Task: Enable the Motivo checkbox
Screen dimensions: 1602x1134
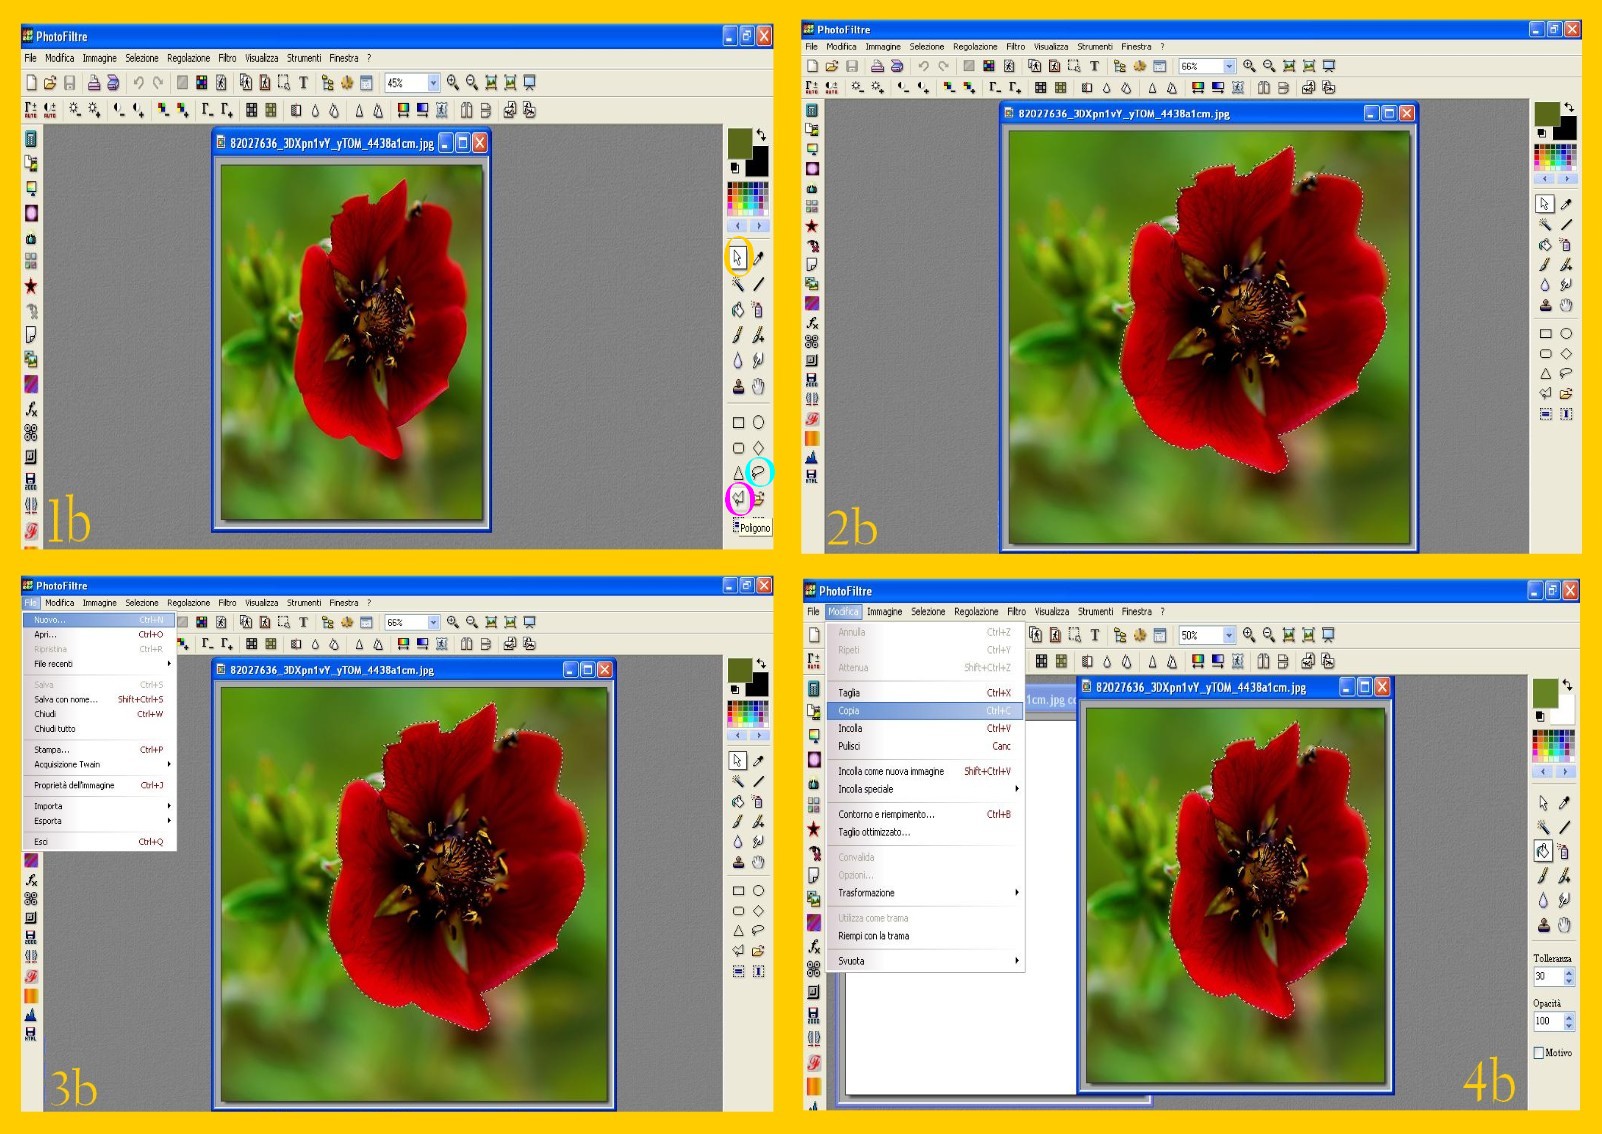Action: (x=1539, y=1052)
